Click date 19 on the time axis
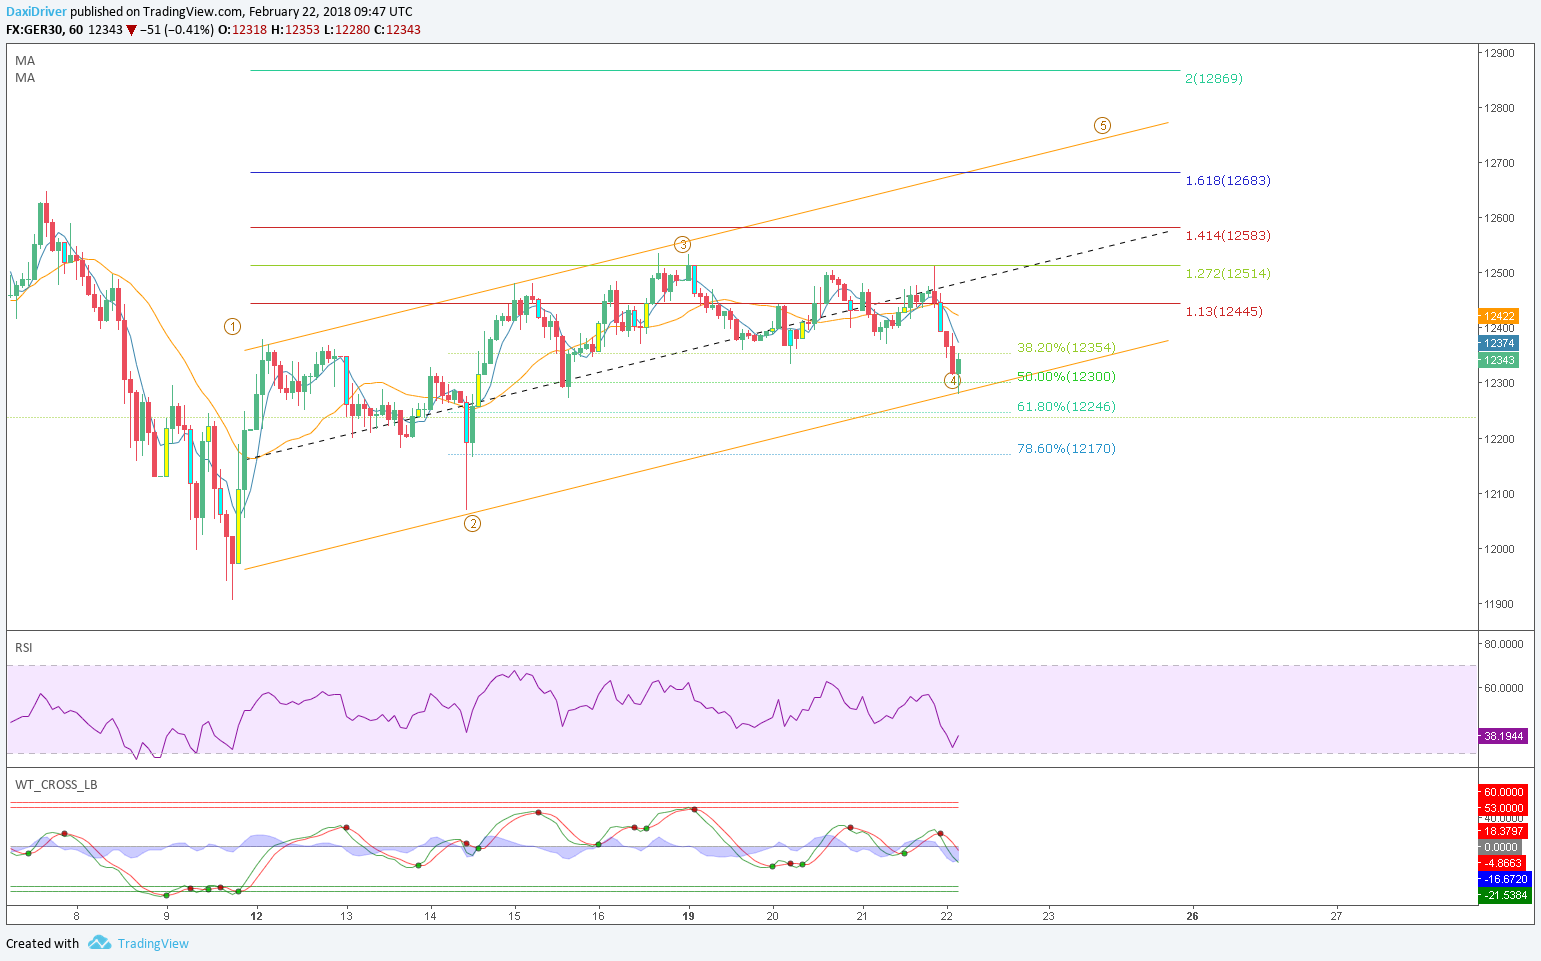 (x=688, y=915)
